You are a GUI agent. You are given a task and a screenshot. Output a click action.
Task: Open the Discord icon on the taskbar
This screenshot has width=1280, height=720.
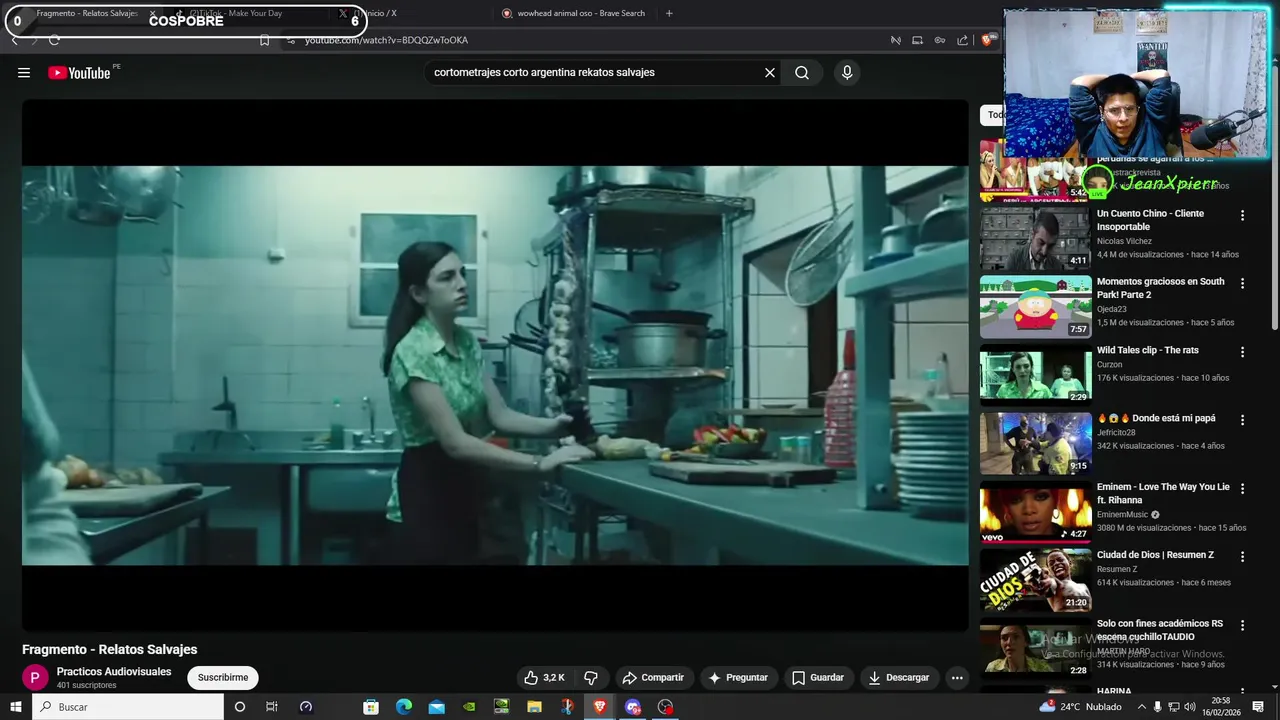pos(633,707)
